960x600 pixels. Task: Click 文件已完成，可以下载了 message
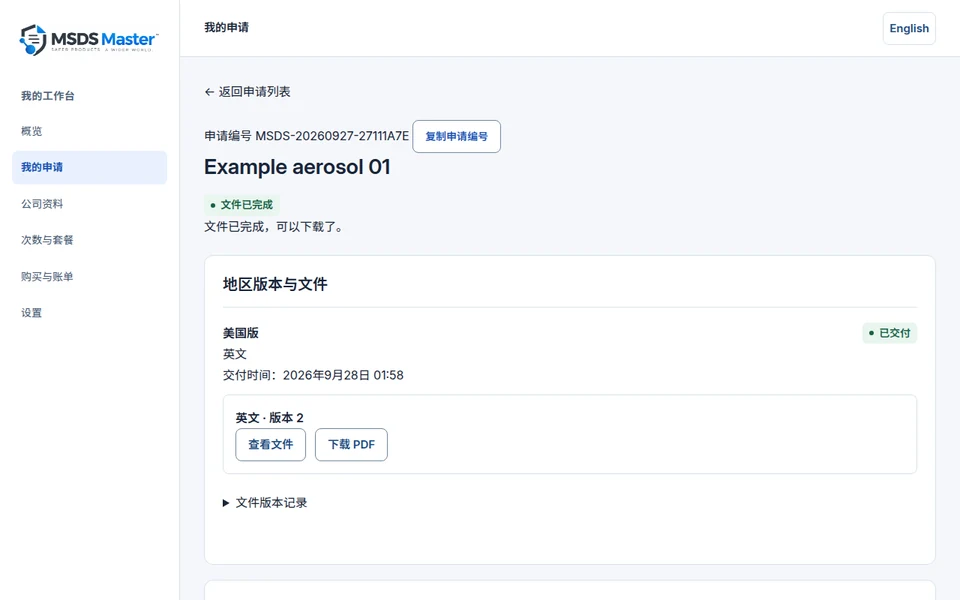point(275,227)
